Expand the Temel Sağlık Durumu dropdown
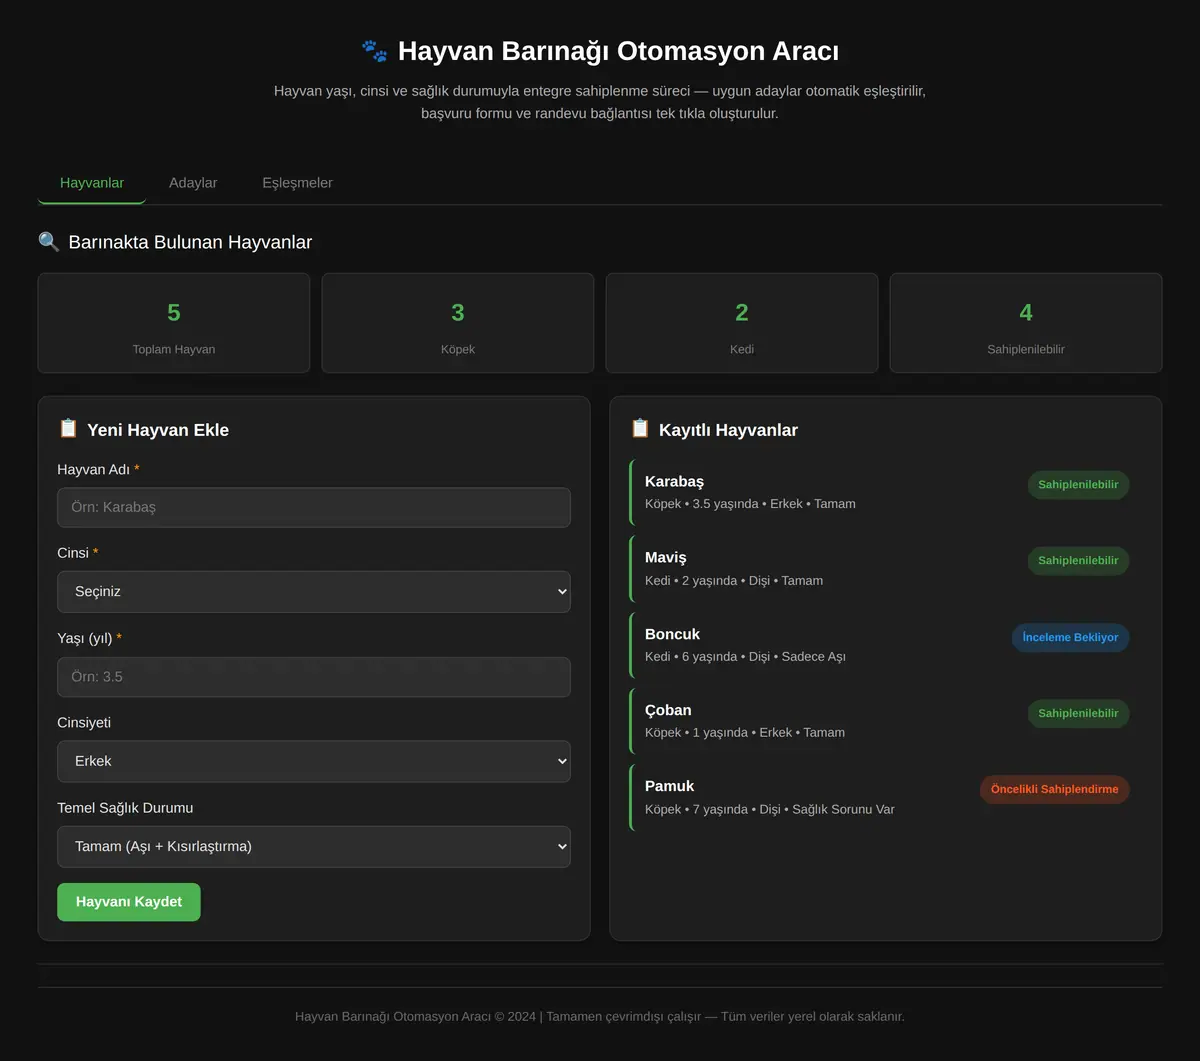 click(x=314, y=847)
